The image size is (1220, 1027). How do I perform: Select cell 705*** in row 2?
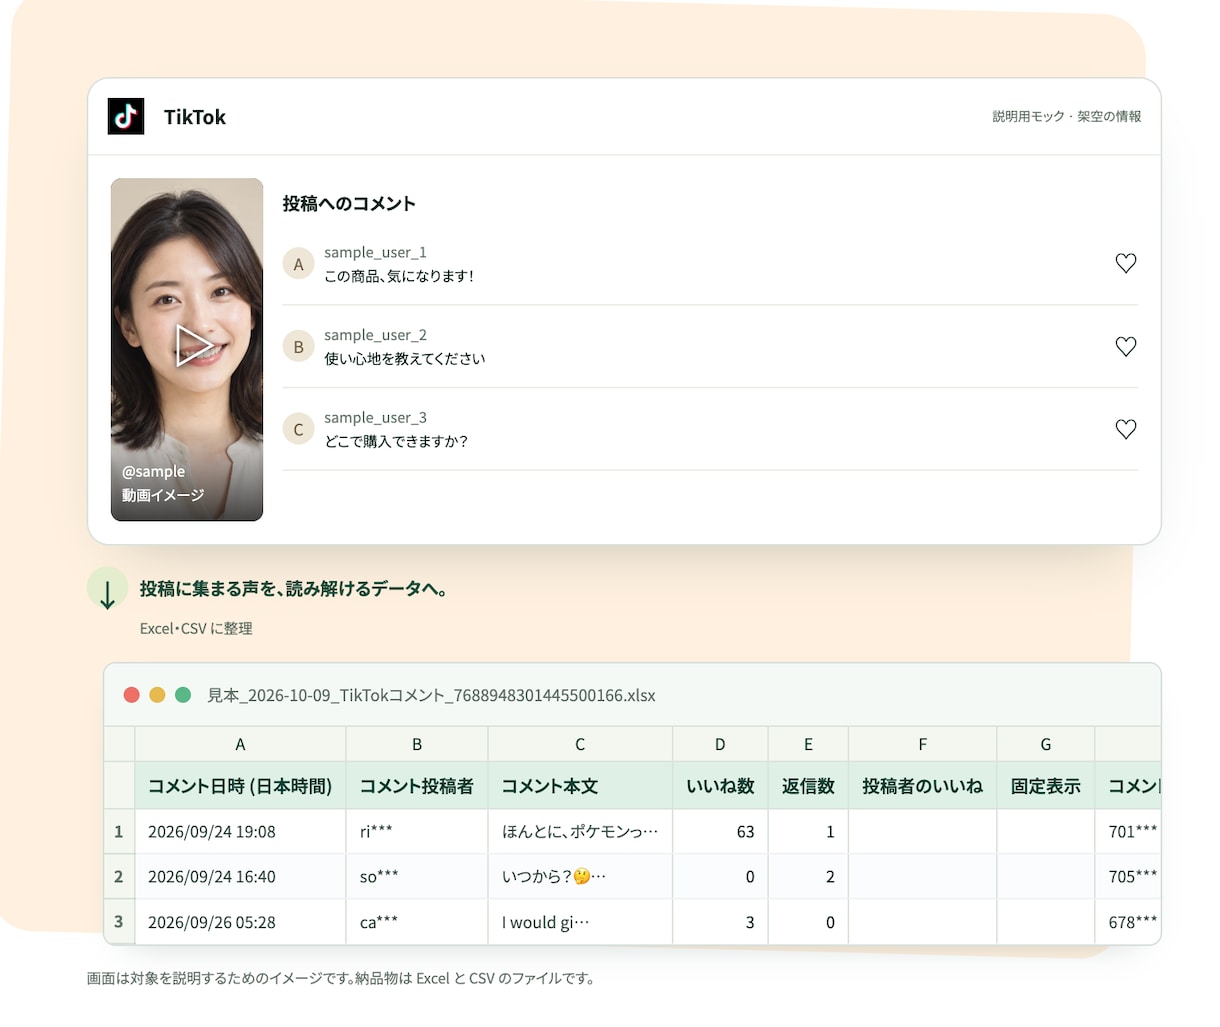point(1128,876)
